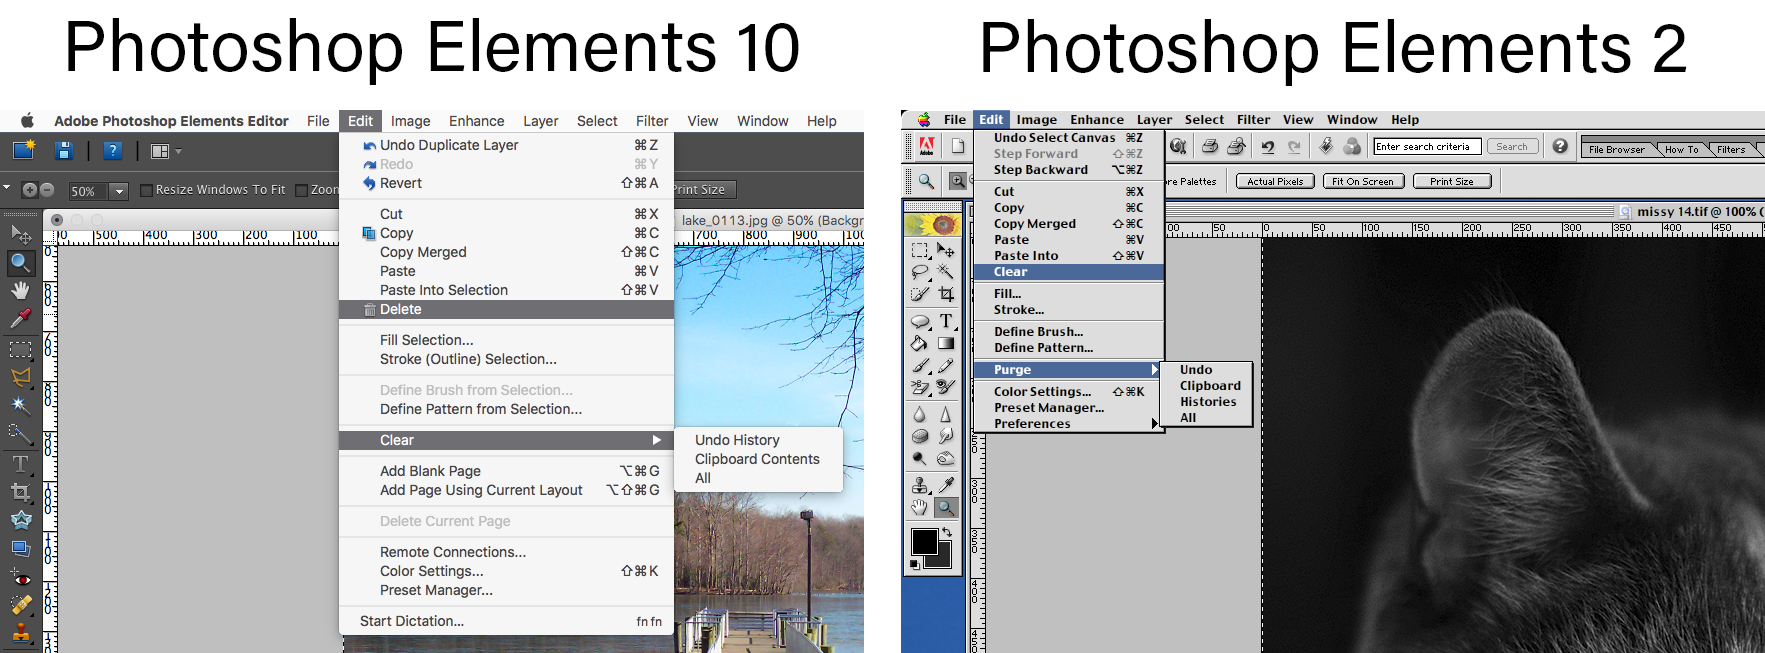1765x653 pixels.
Task: Select the Move tool in Elements 10 toolbox
Action: [20, 234]
